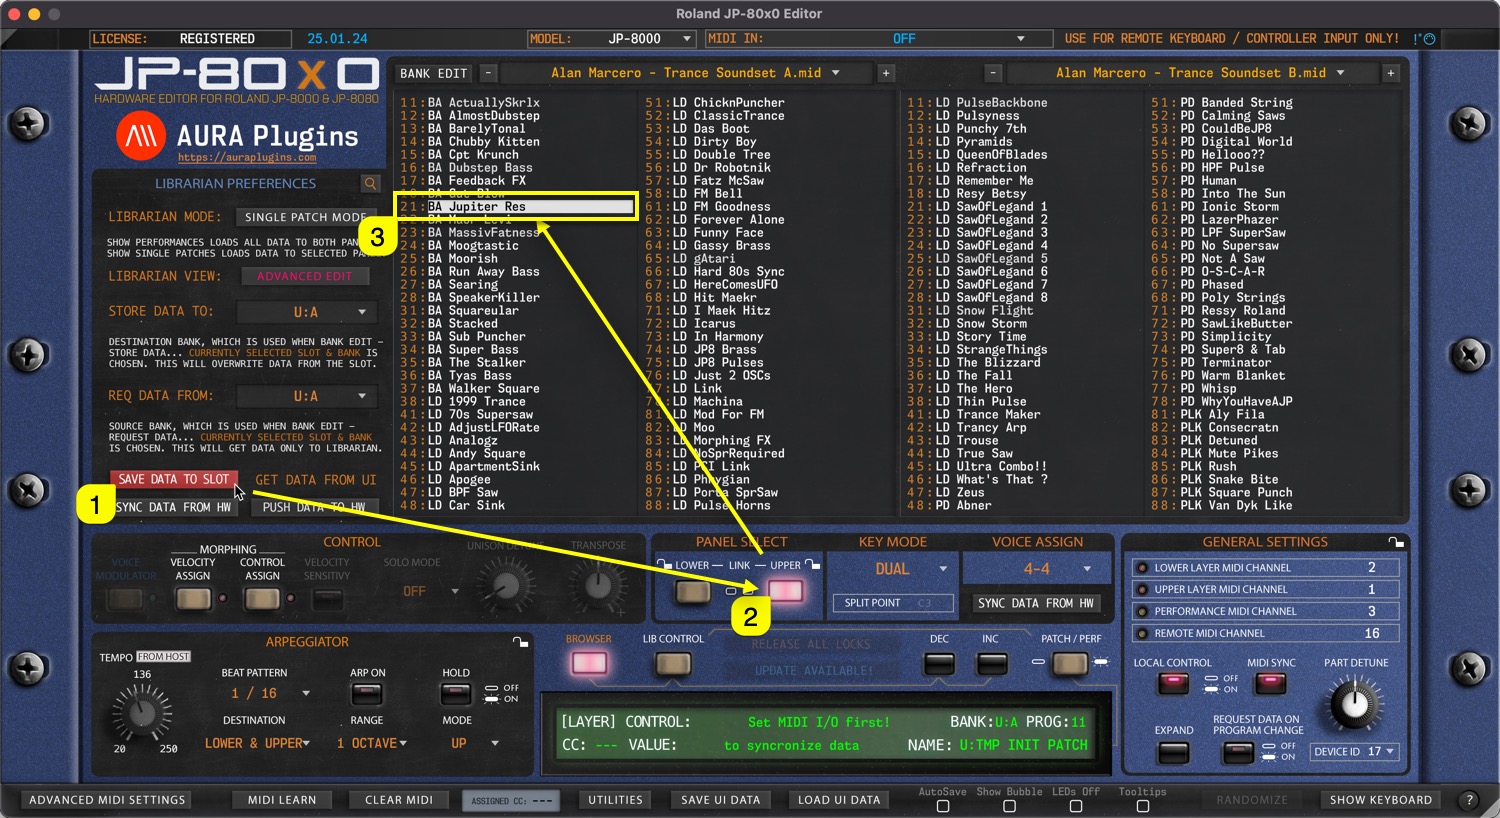Image resolution: width=1500 pixels, height=818 pixels.
Task: Click the Librarian Preferences search magnifier icon
Action: point(370,184)
